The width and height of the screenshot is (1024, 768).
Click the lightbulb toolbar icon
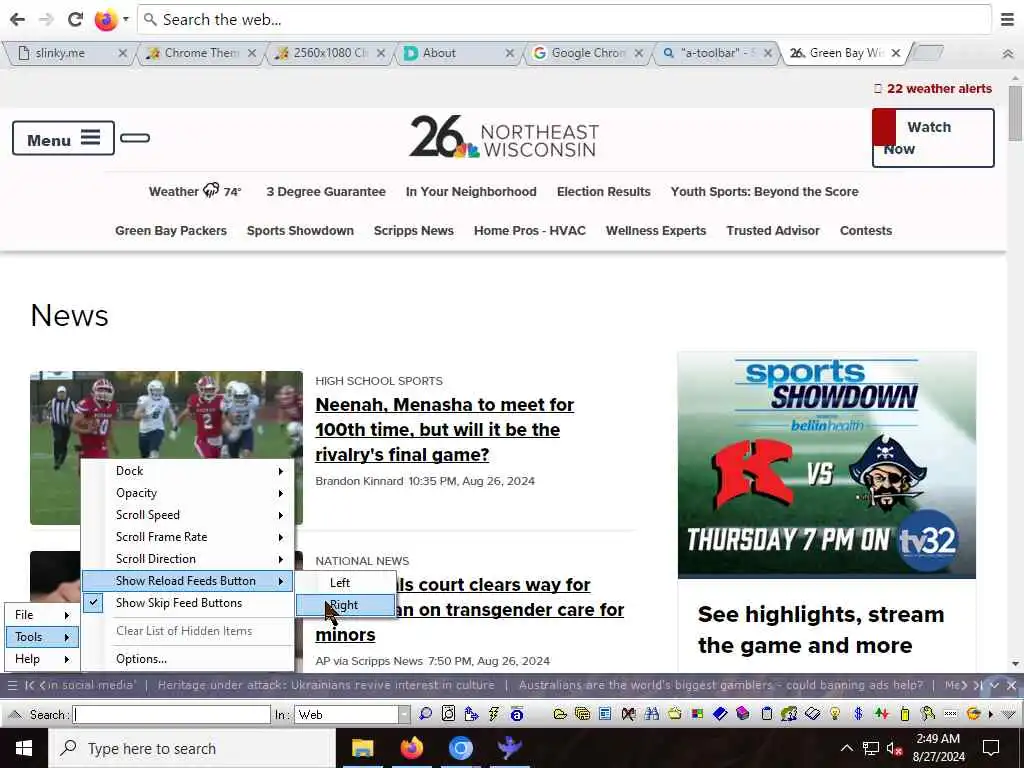click(835, 714)
